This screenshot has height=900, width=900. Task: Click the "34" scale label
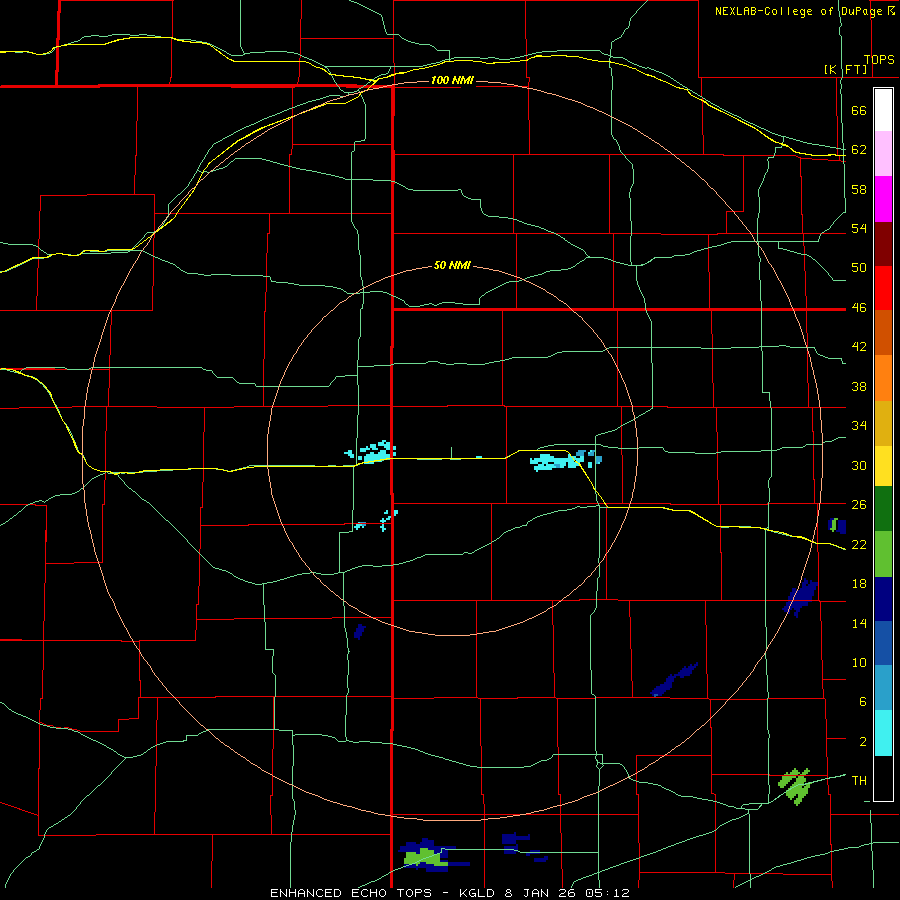point(859,426)
